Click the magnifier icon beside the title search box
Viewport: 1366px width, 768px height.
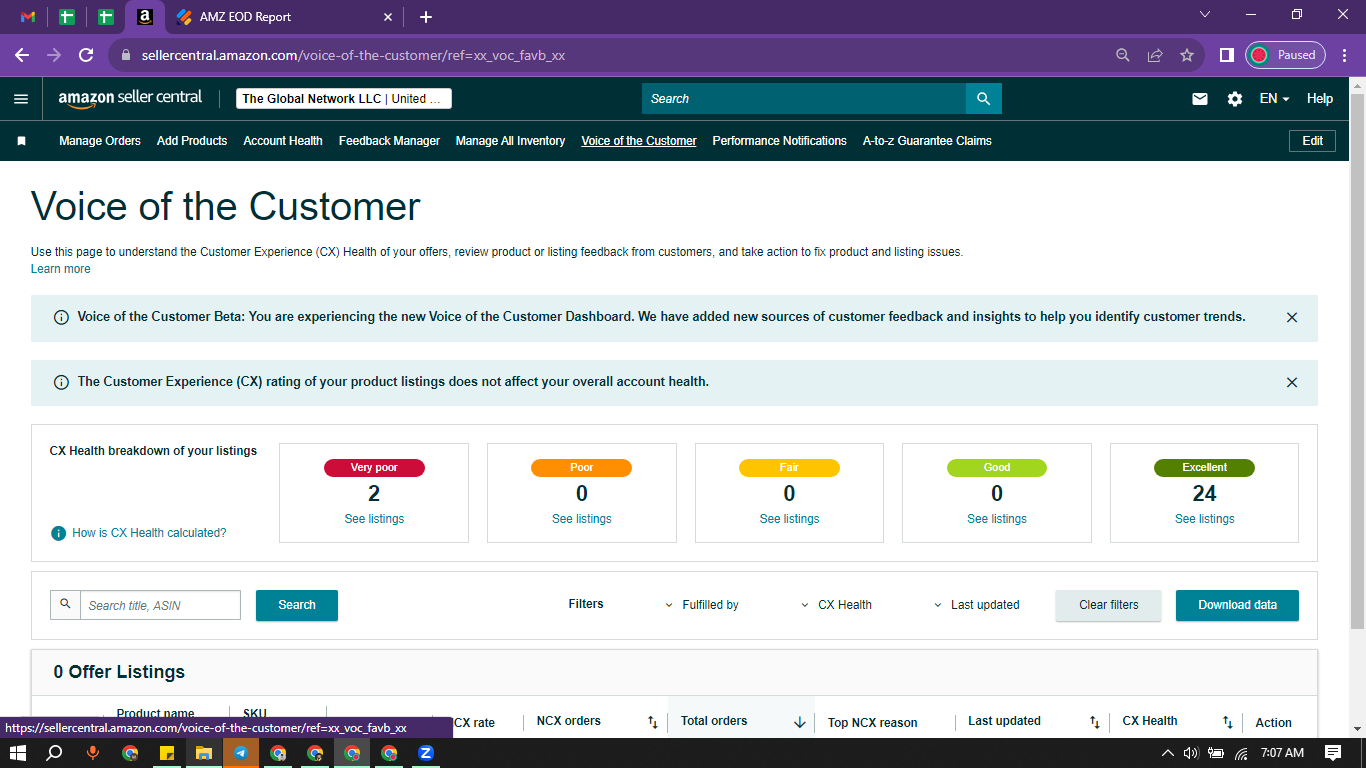coord(66,604)
